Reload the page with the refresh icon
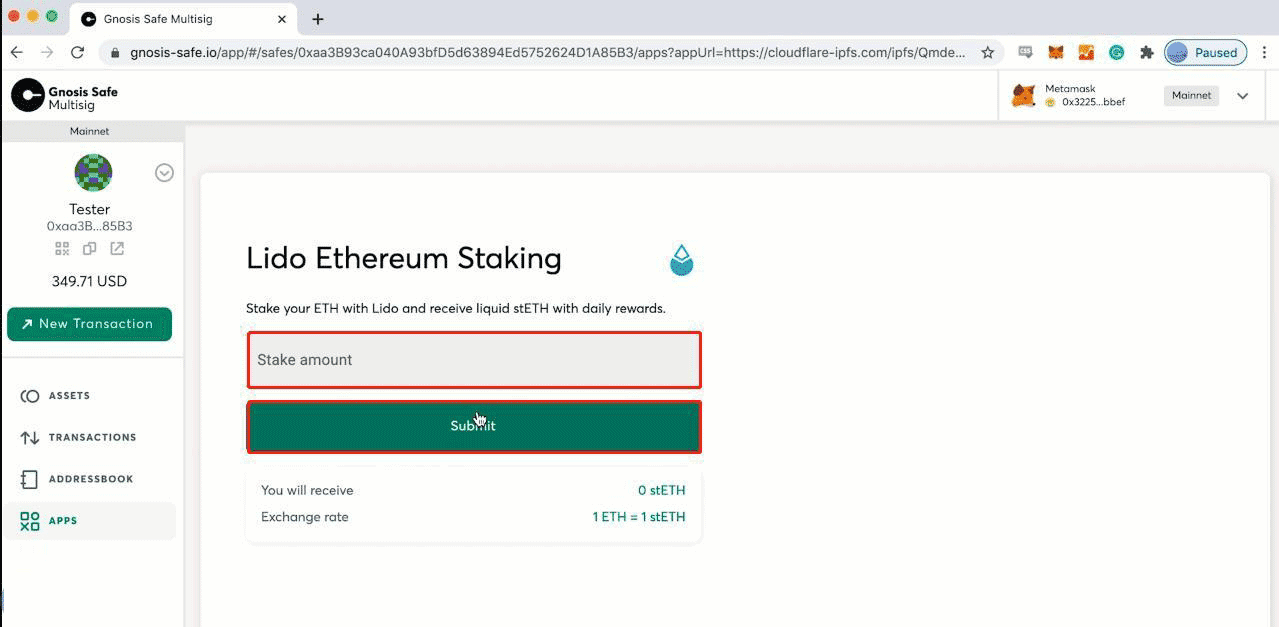Screen dimensions: 1279x627 coord(79,52)
